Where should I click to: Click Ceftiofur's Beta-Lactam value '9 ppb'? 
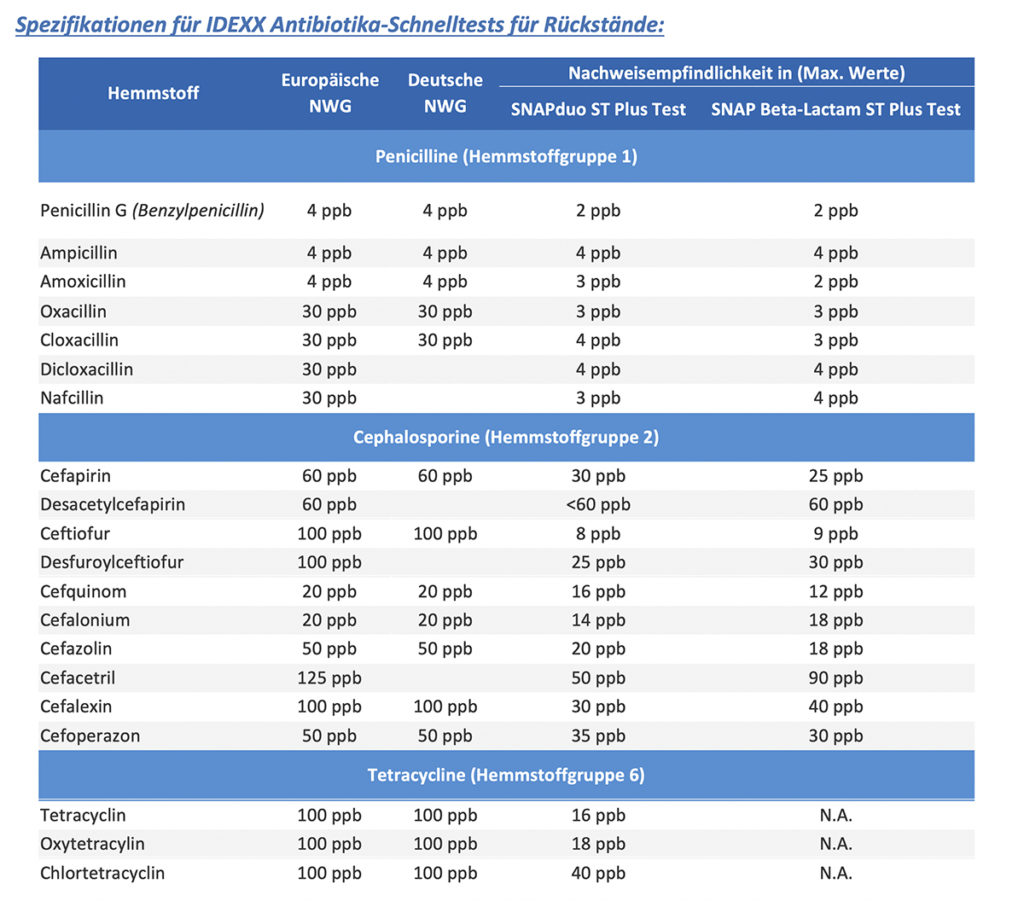[835, 533]
